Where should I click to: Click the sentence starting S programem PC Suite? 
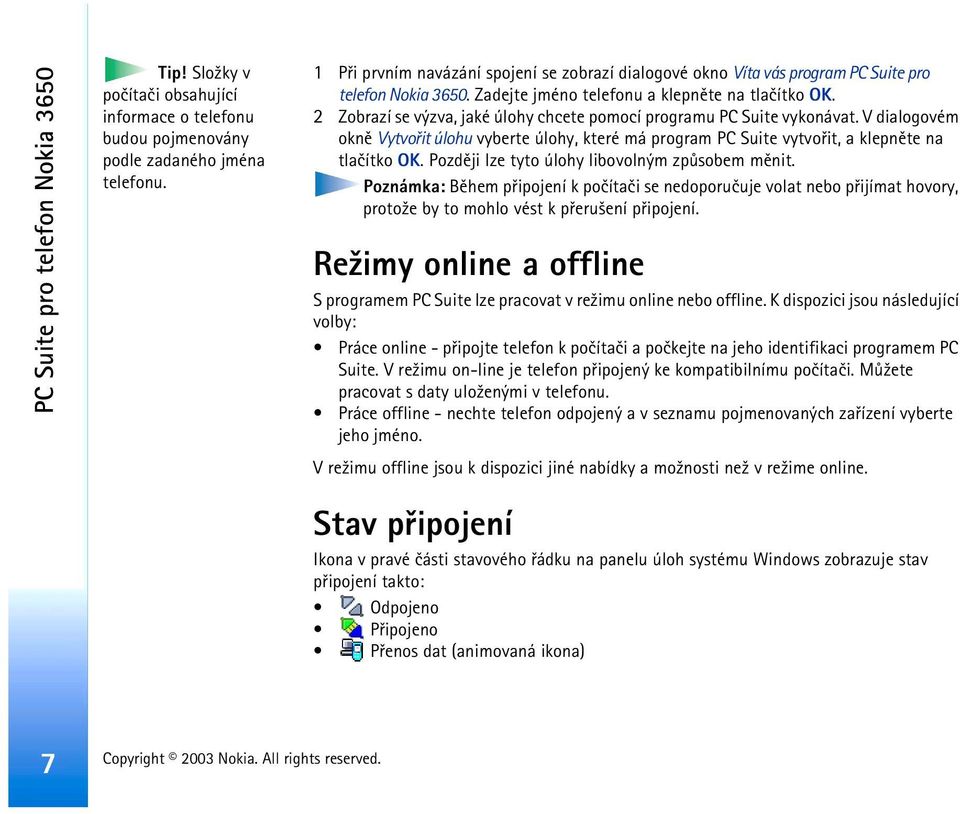tap(636, 311)
